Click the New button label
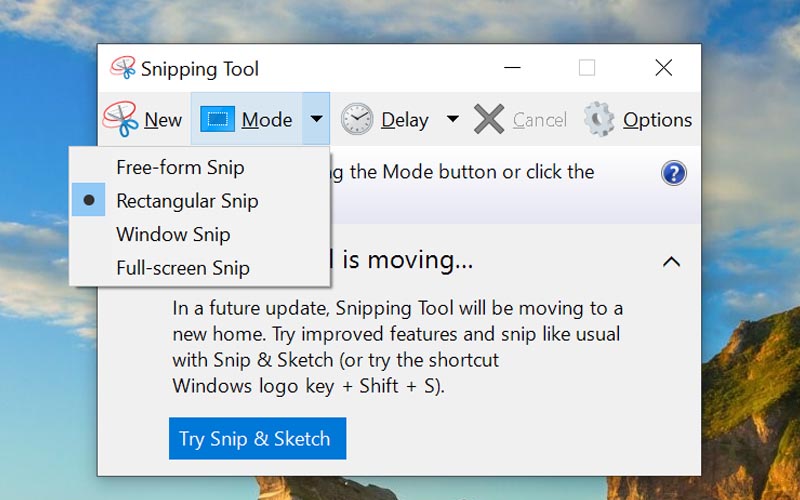Viewport: 800px width, 500px height. [163, 120]
